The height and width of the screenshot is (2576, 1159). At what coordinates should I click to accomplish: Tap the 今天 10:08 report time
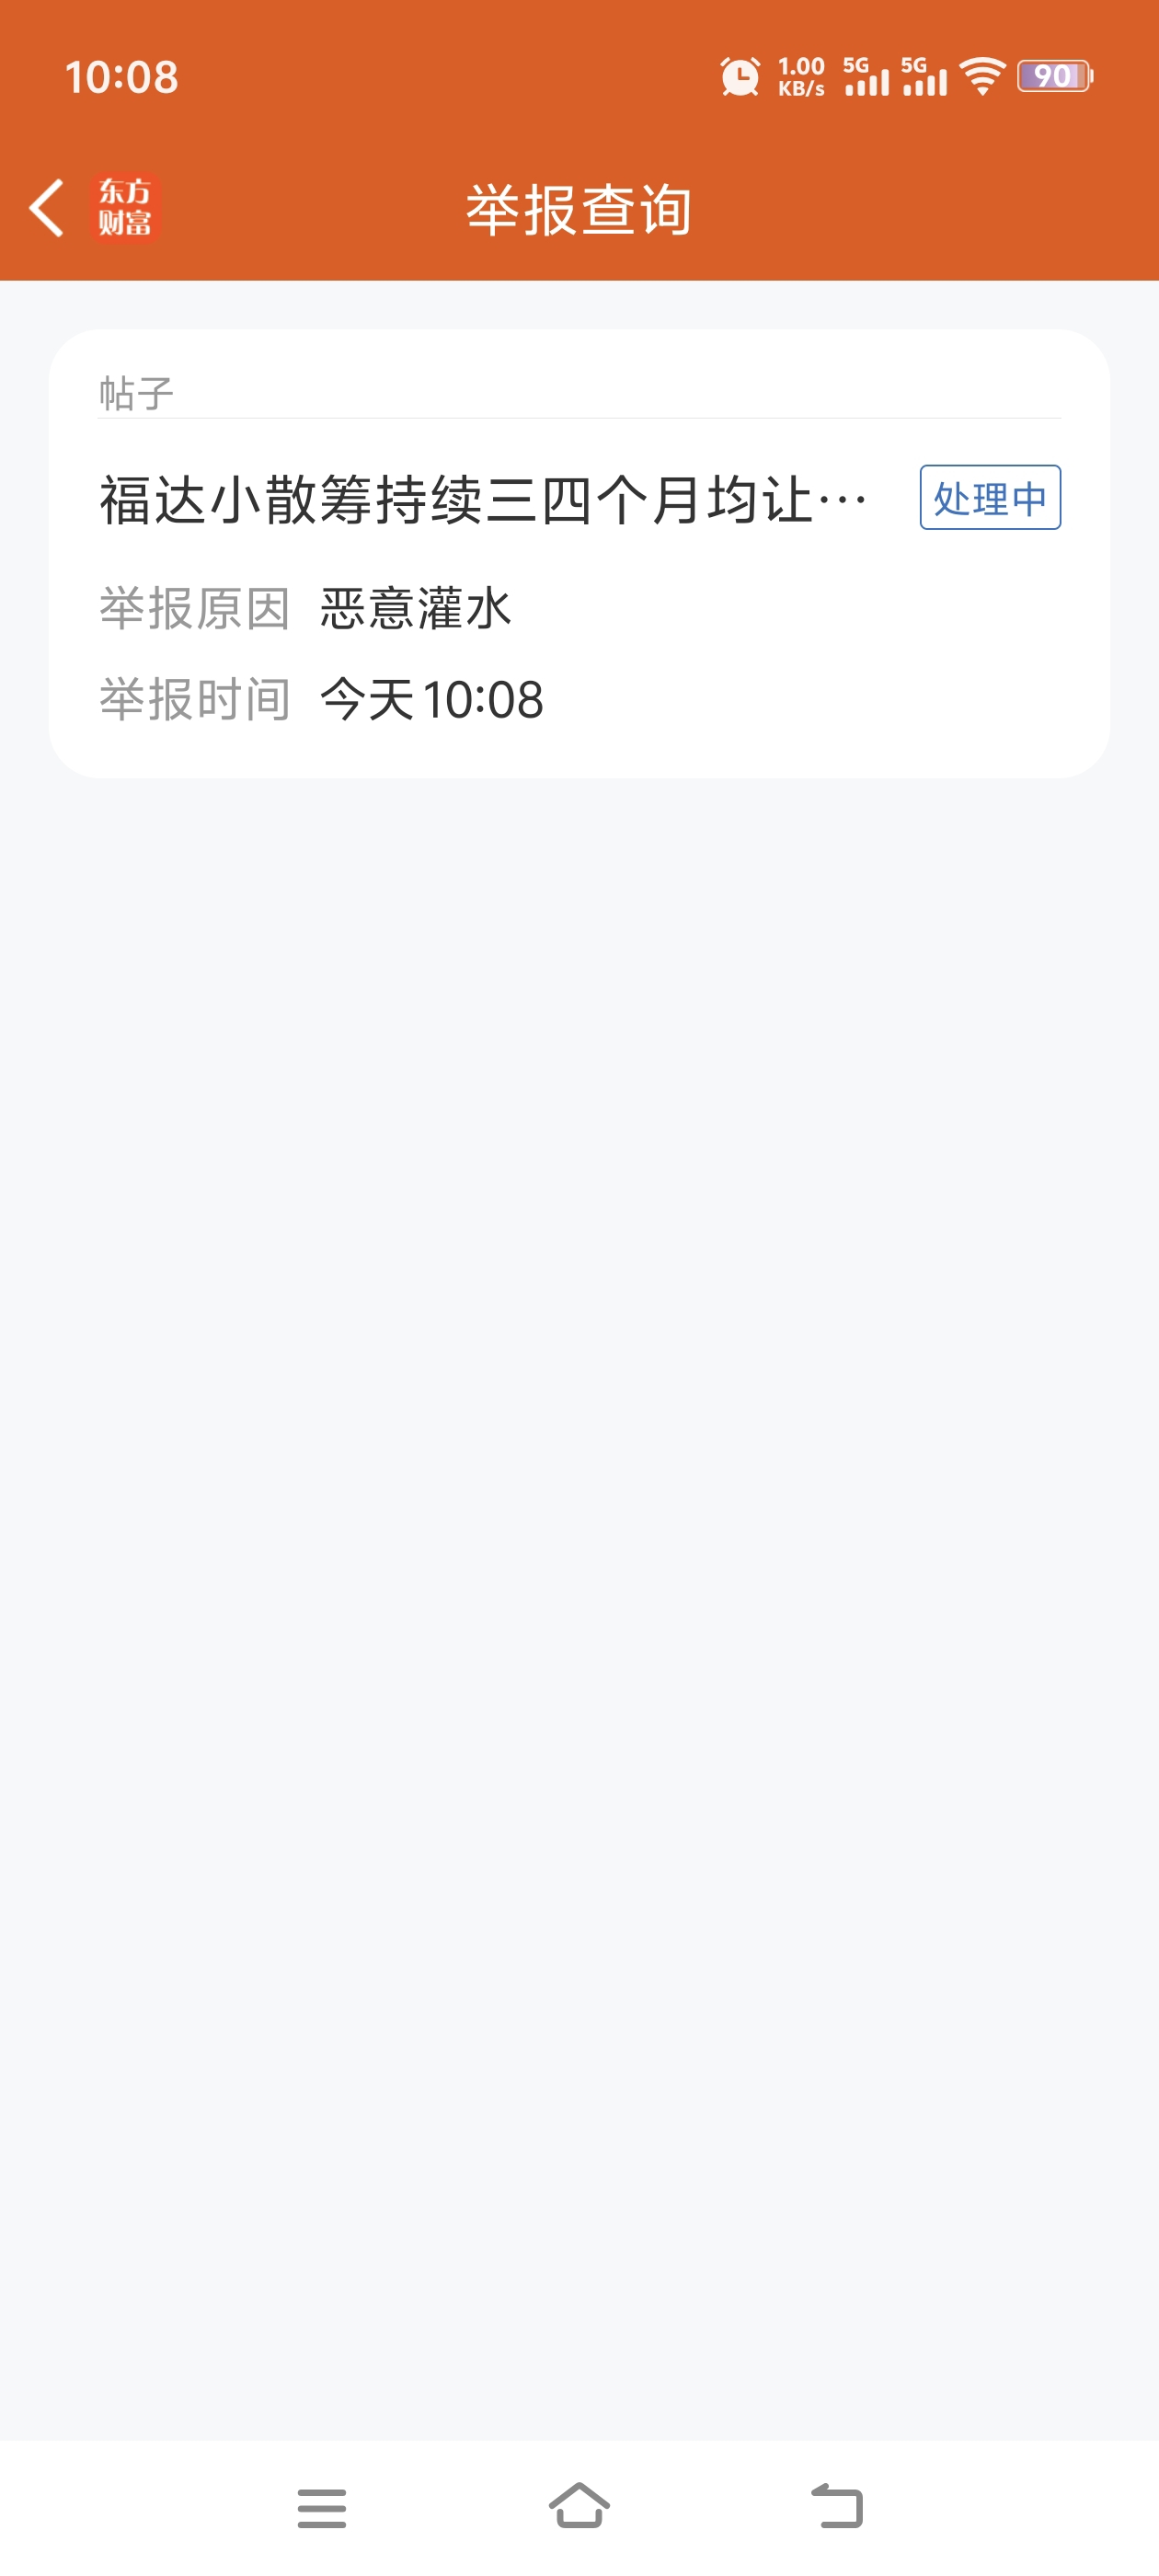(432, 699)
